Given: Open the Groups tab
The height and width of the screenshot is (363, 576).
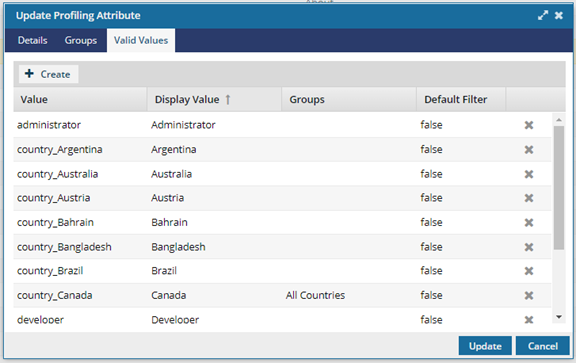Looking at the screenshot, I should 81,40.
